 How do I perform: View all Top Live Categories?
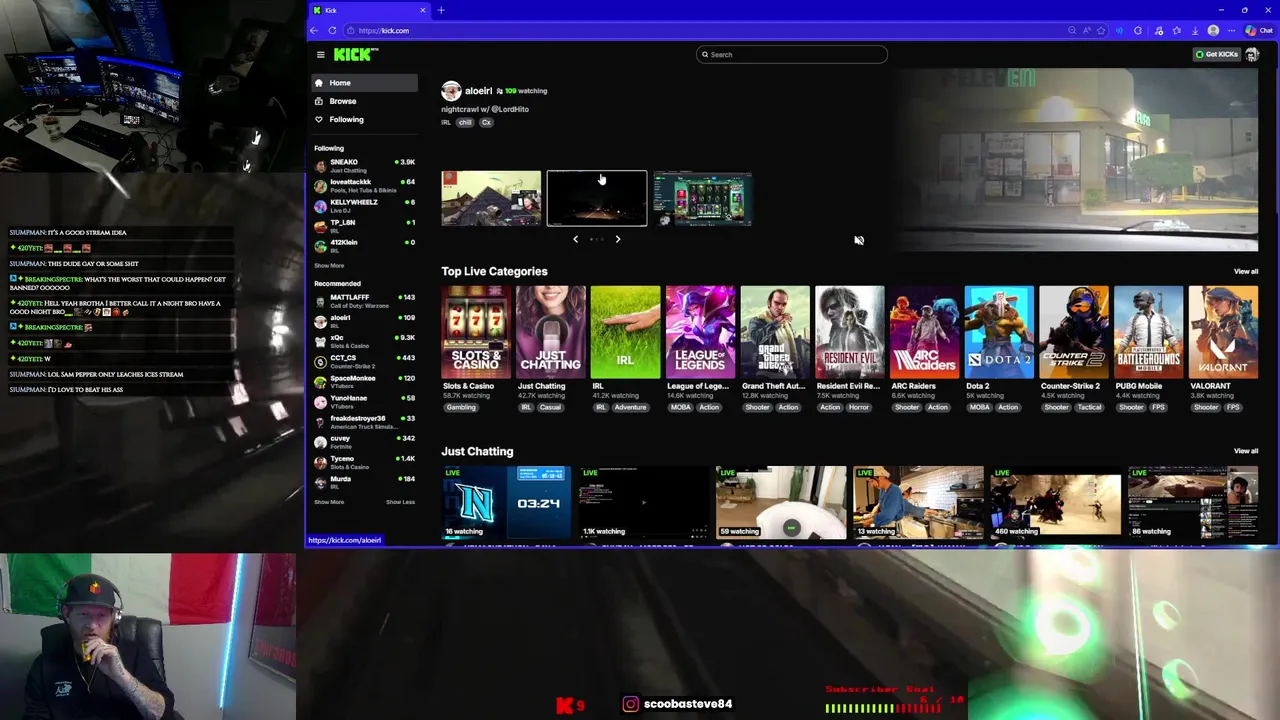pos(1246,271)
